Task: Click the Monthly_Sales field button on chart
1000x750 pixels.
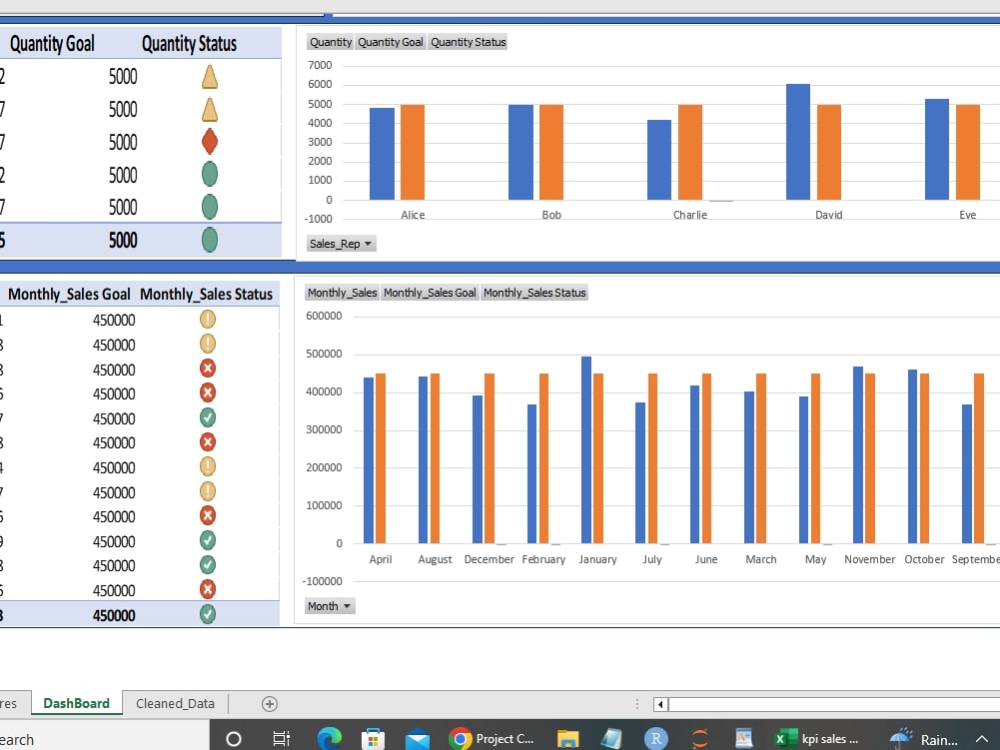Action: click(342, 293)
